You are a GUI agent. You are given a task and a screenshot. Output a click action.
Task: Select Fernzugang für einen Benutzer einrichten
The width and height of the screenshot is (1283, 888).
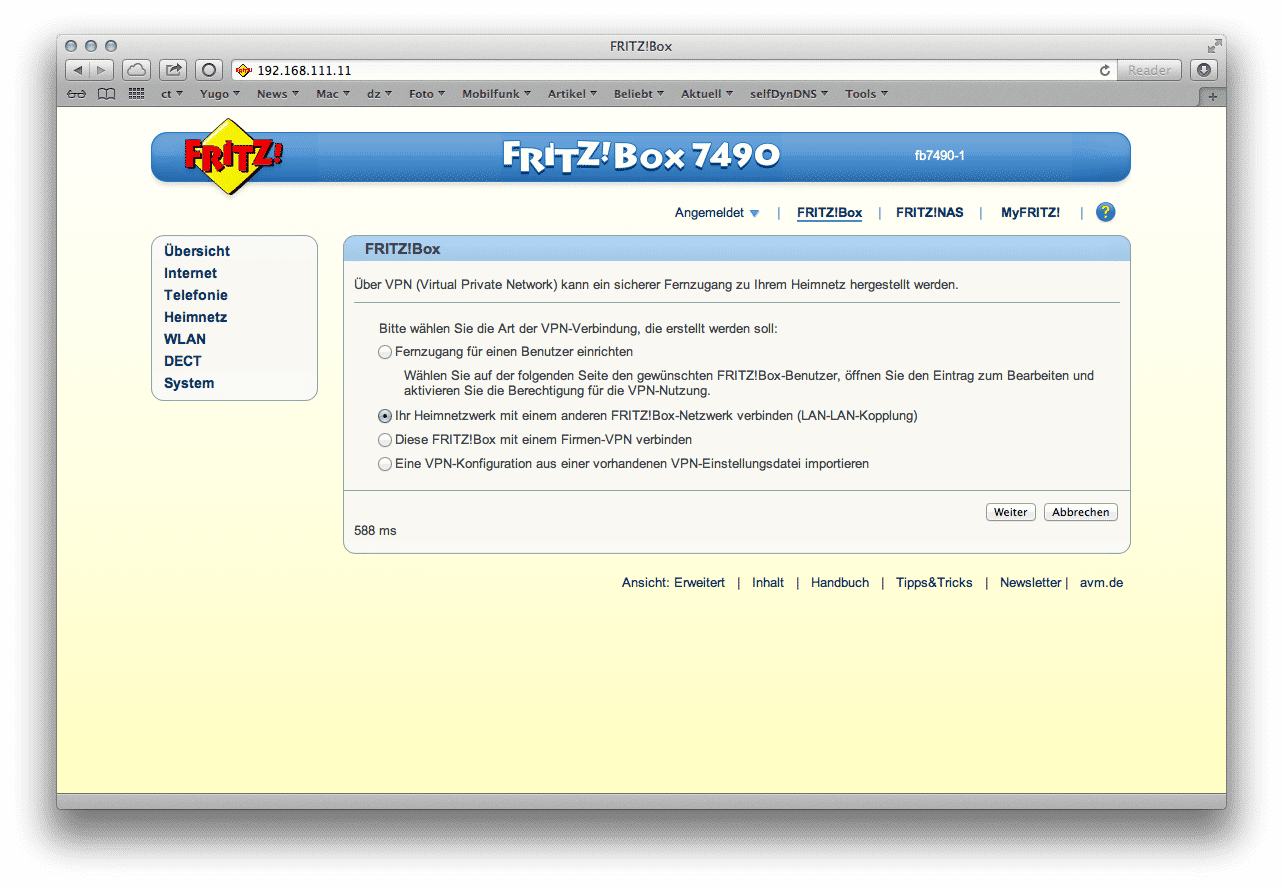click(385, 352)
